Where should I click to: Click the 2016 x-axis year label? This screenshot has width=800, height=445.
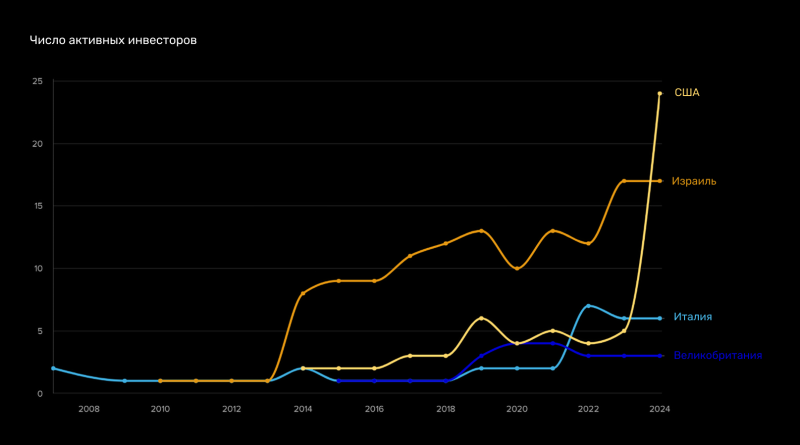click(374, 409)
